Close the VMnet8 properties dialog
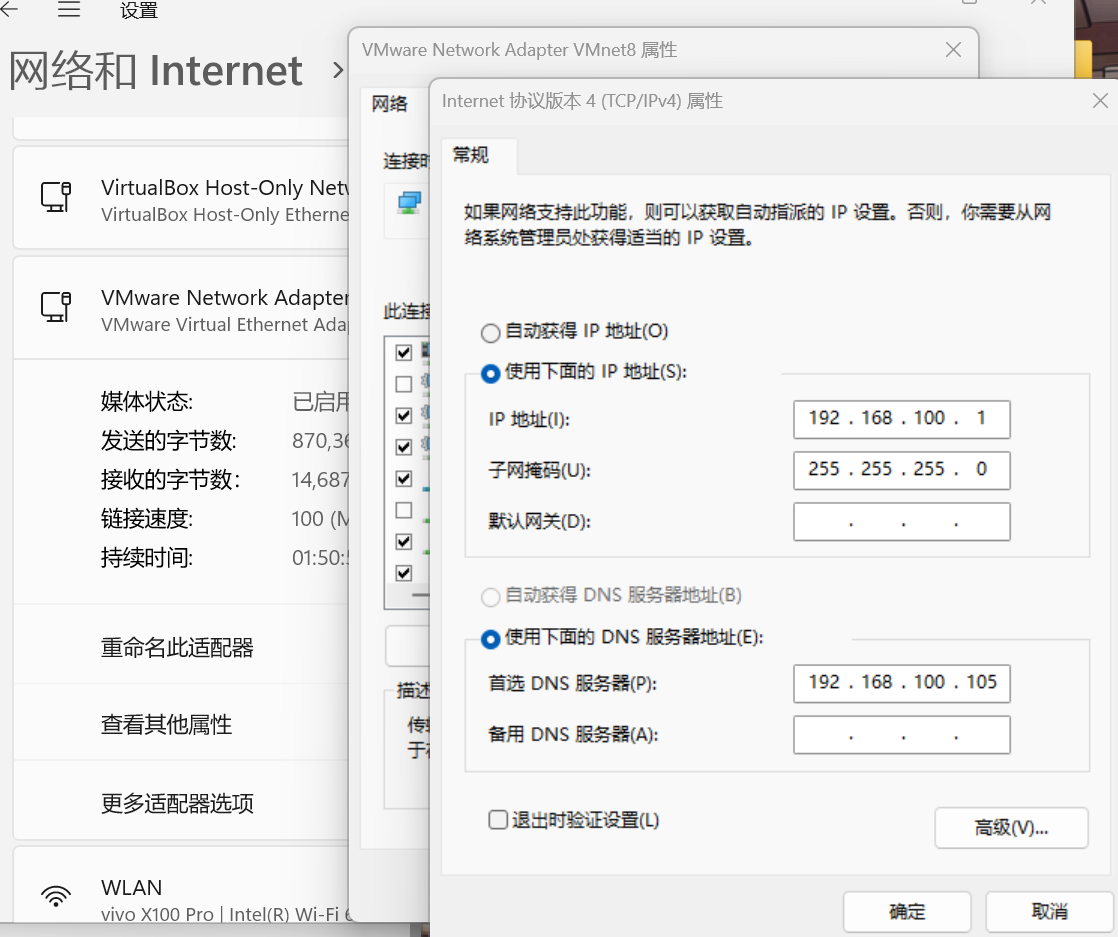Screen dimensions: 1118x937 [953, 50]
